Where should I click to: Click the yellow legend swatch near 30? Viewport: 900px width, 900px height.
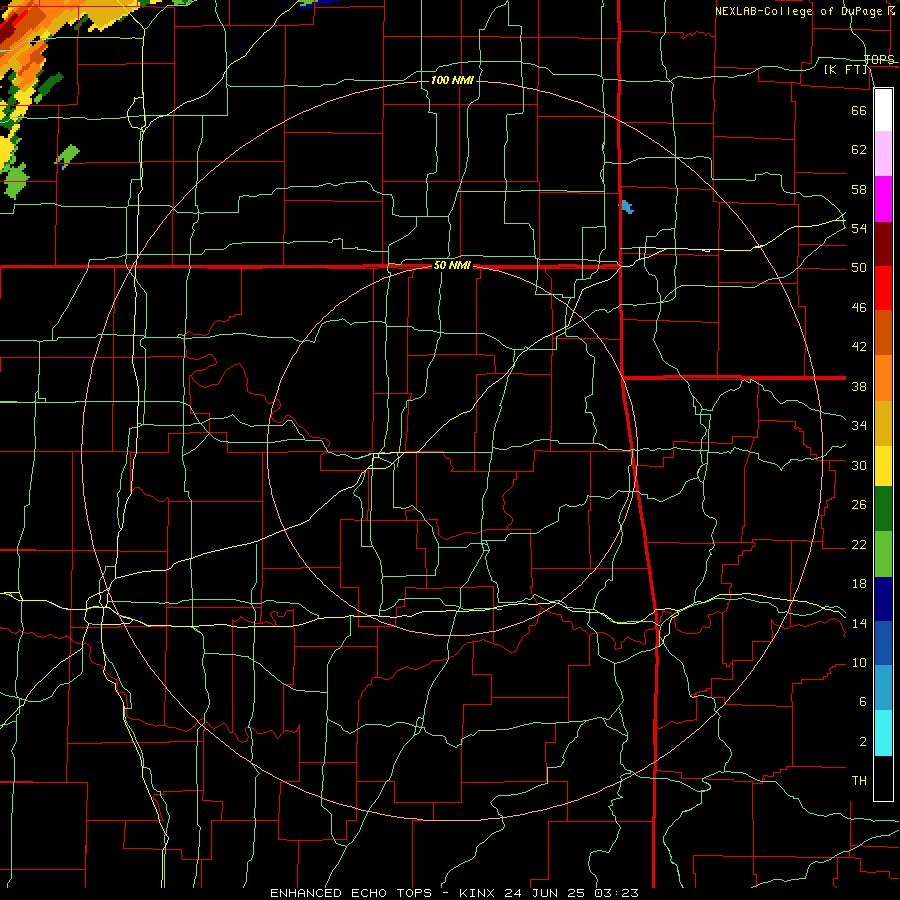[x=883, y=466]
